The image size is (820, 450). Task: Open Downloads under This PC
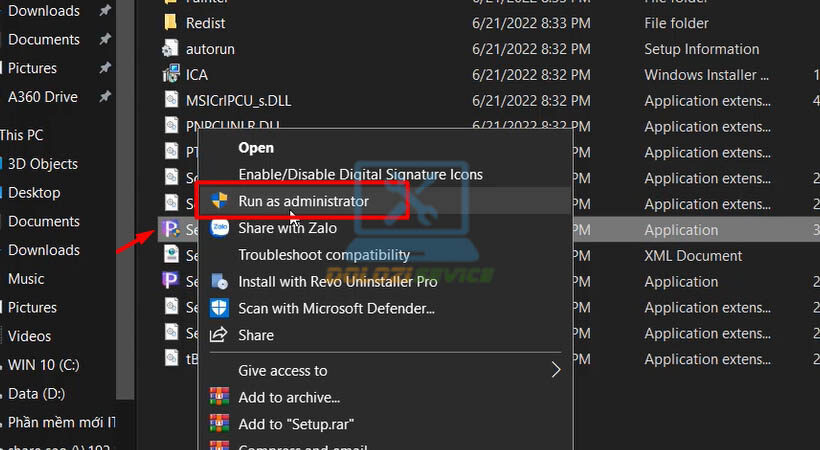pyautogui.click(x=44, y=250)
